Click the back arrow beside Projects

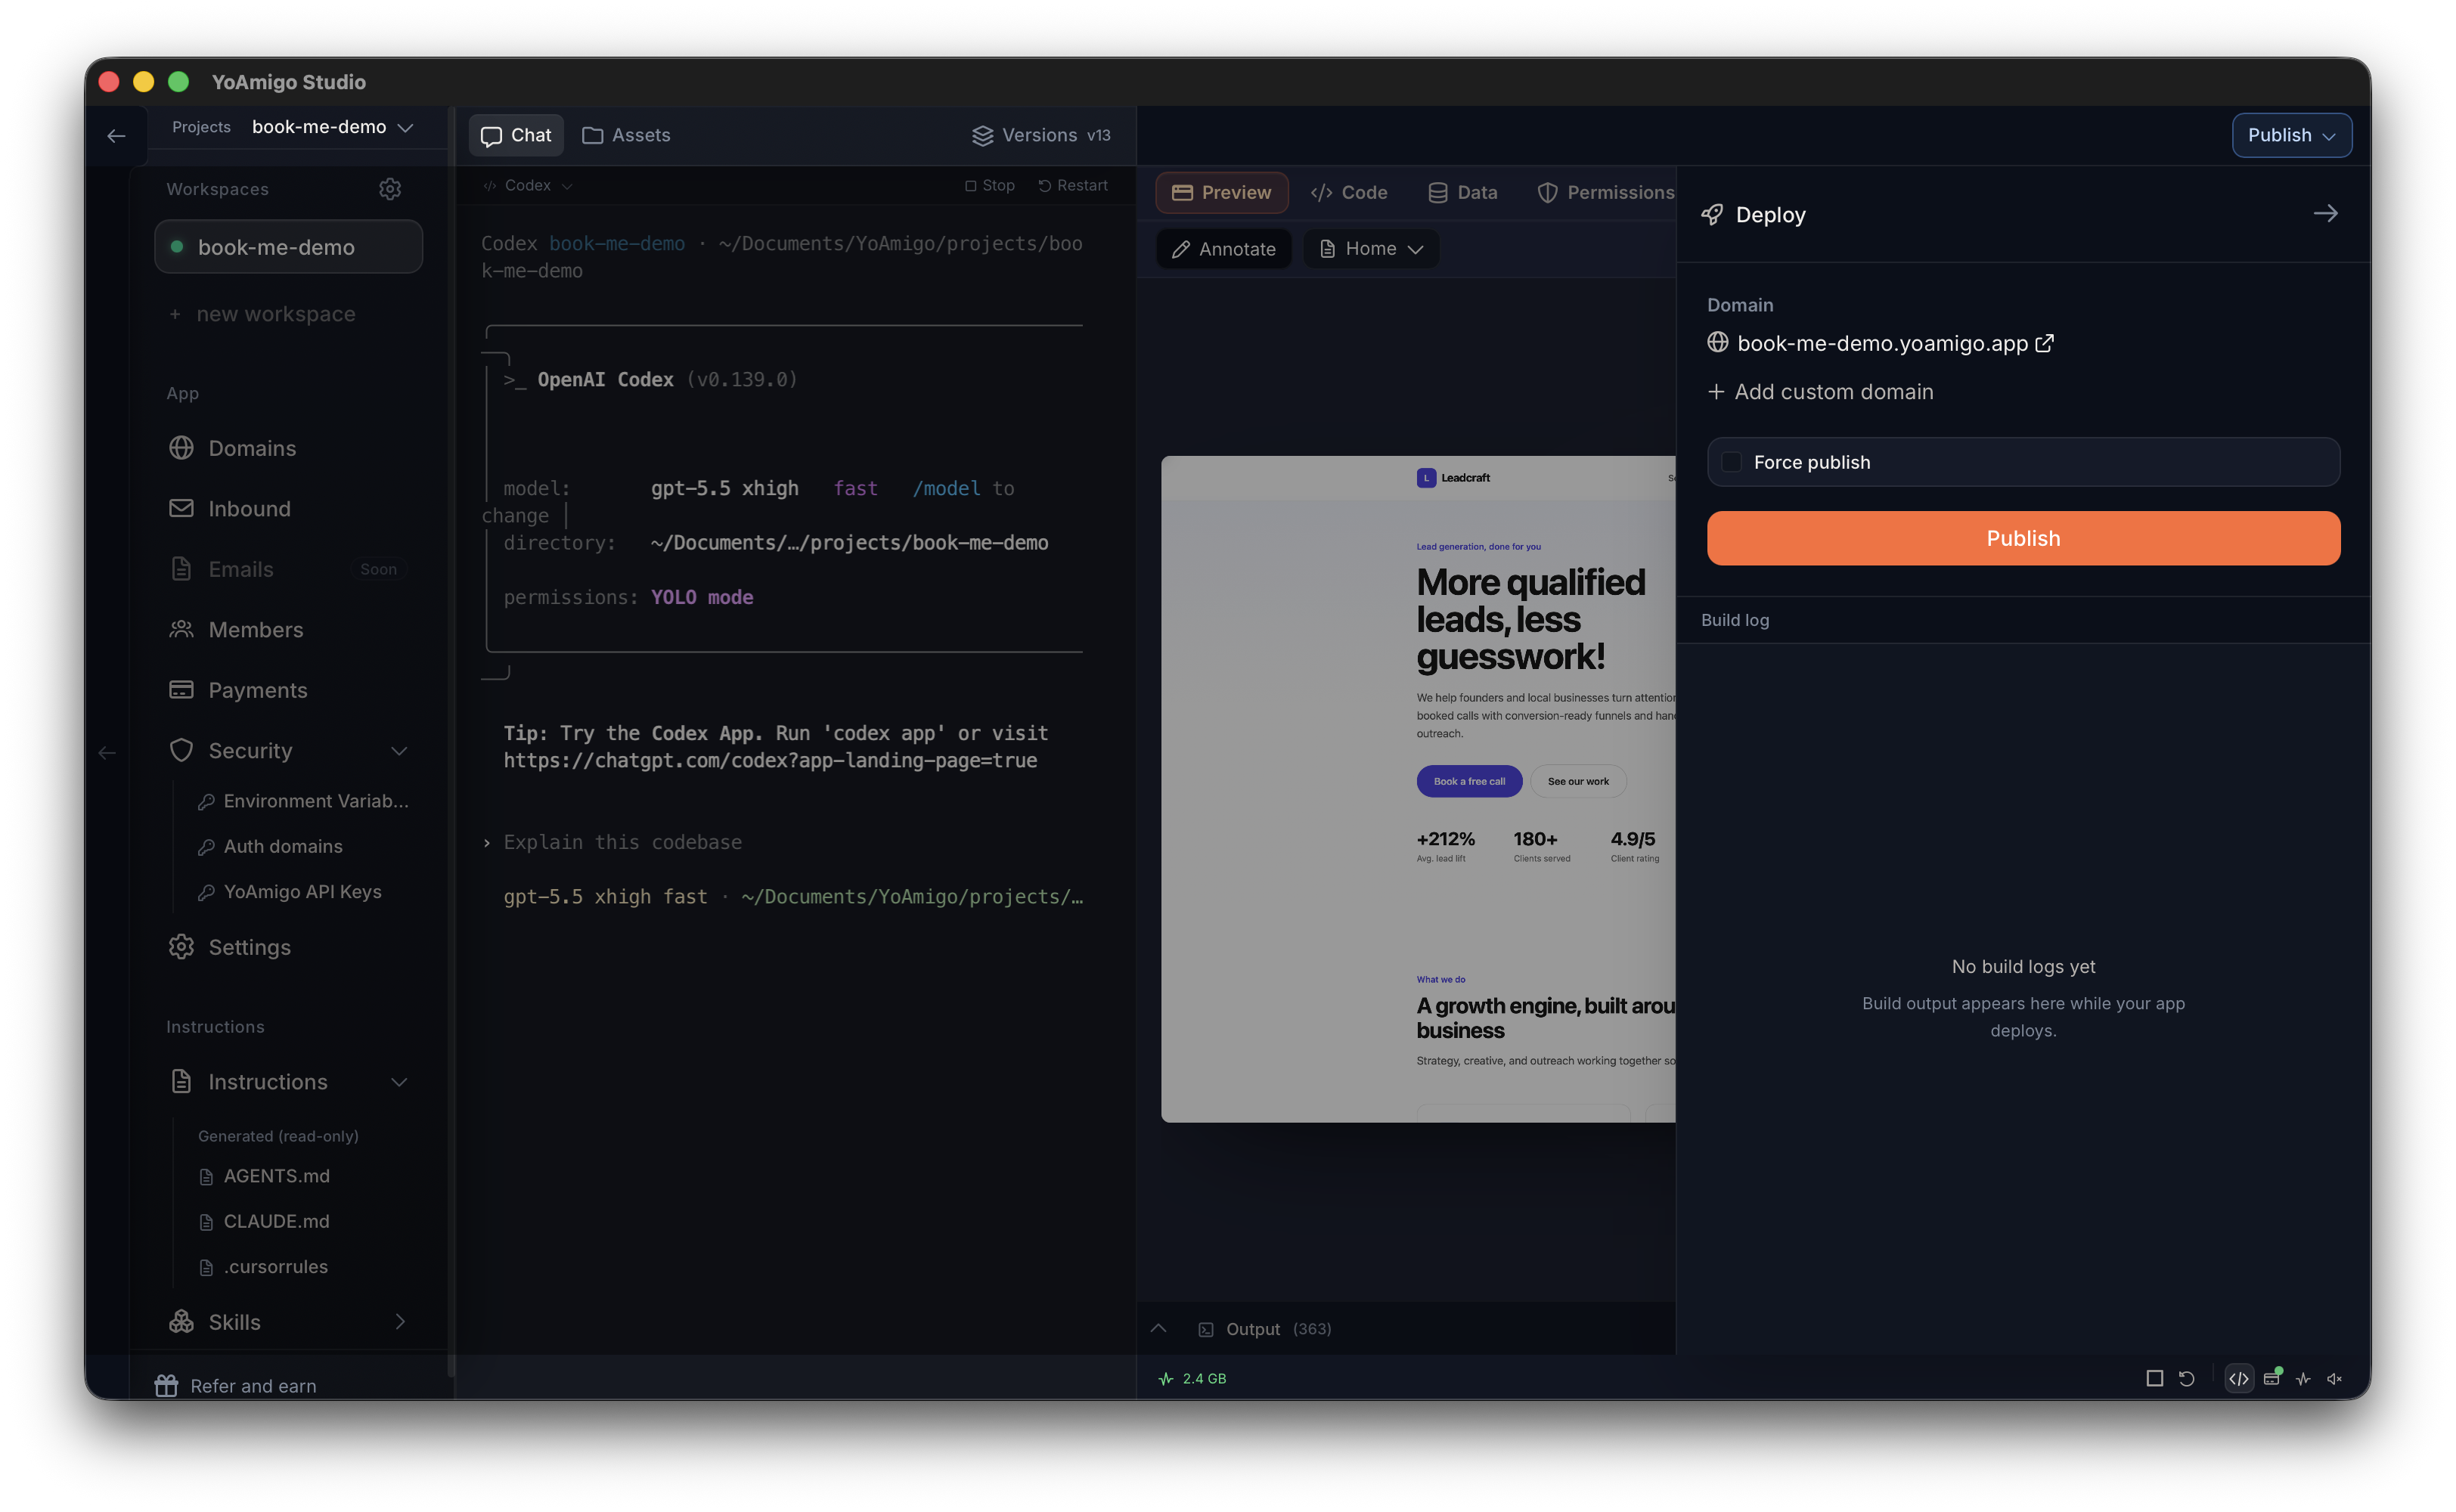tap(116, 136)
